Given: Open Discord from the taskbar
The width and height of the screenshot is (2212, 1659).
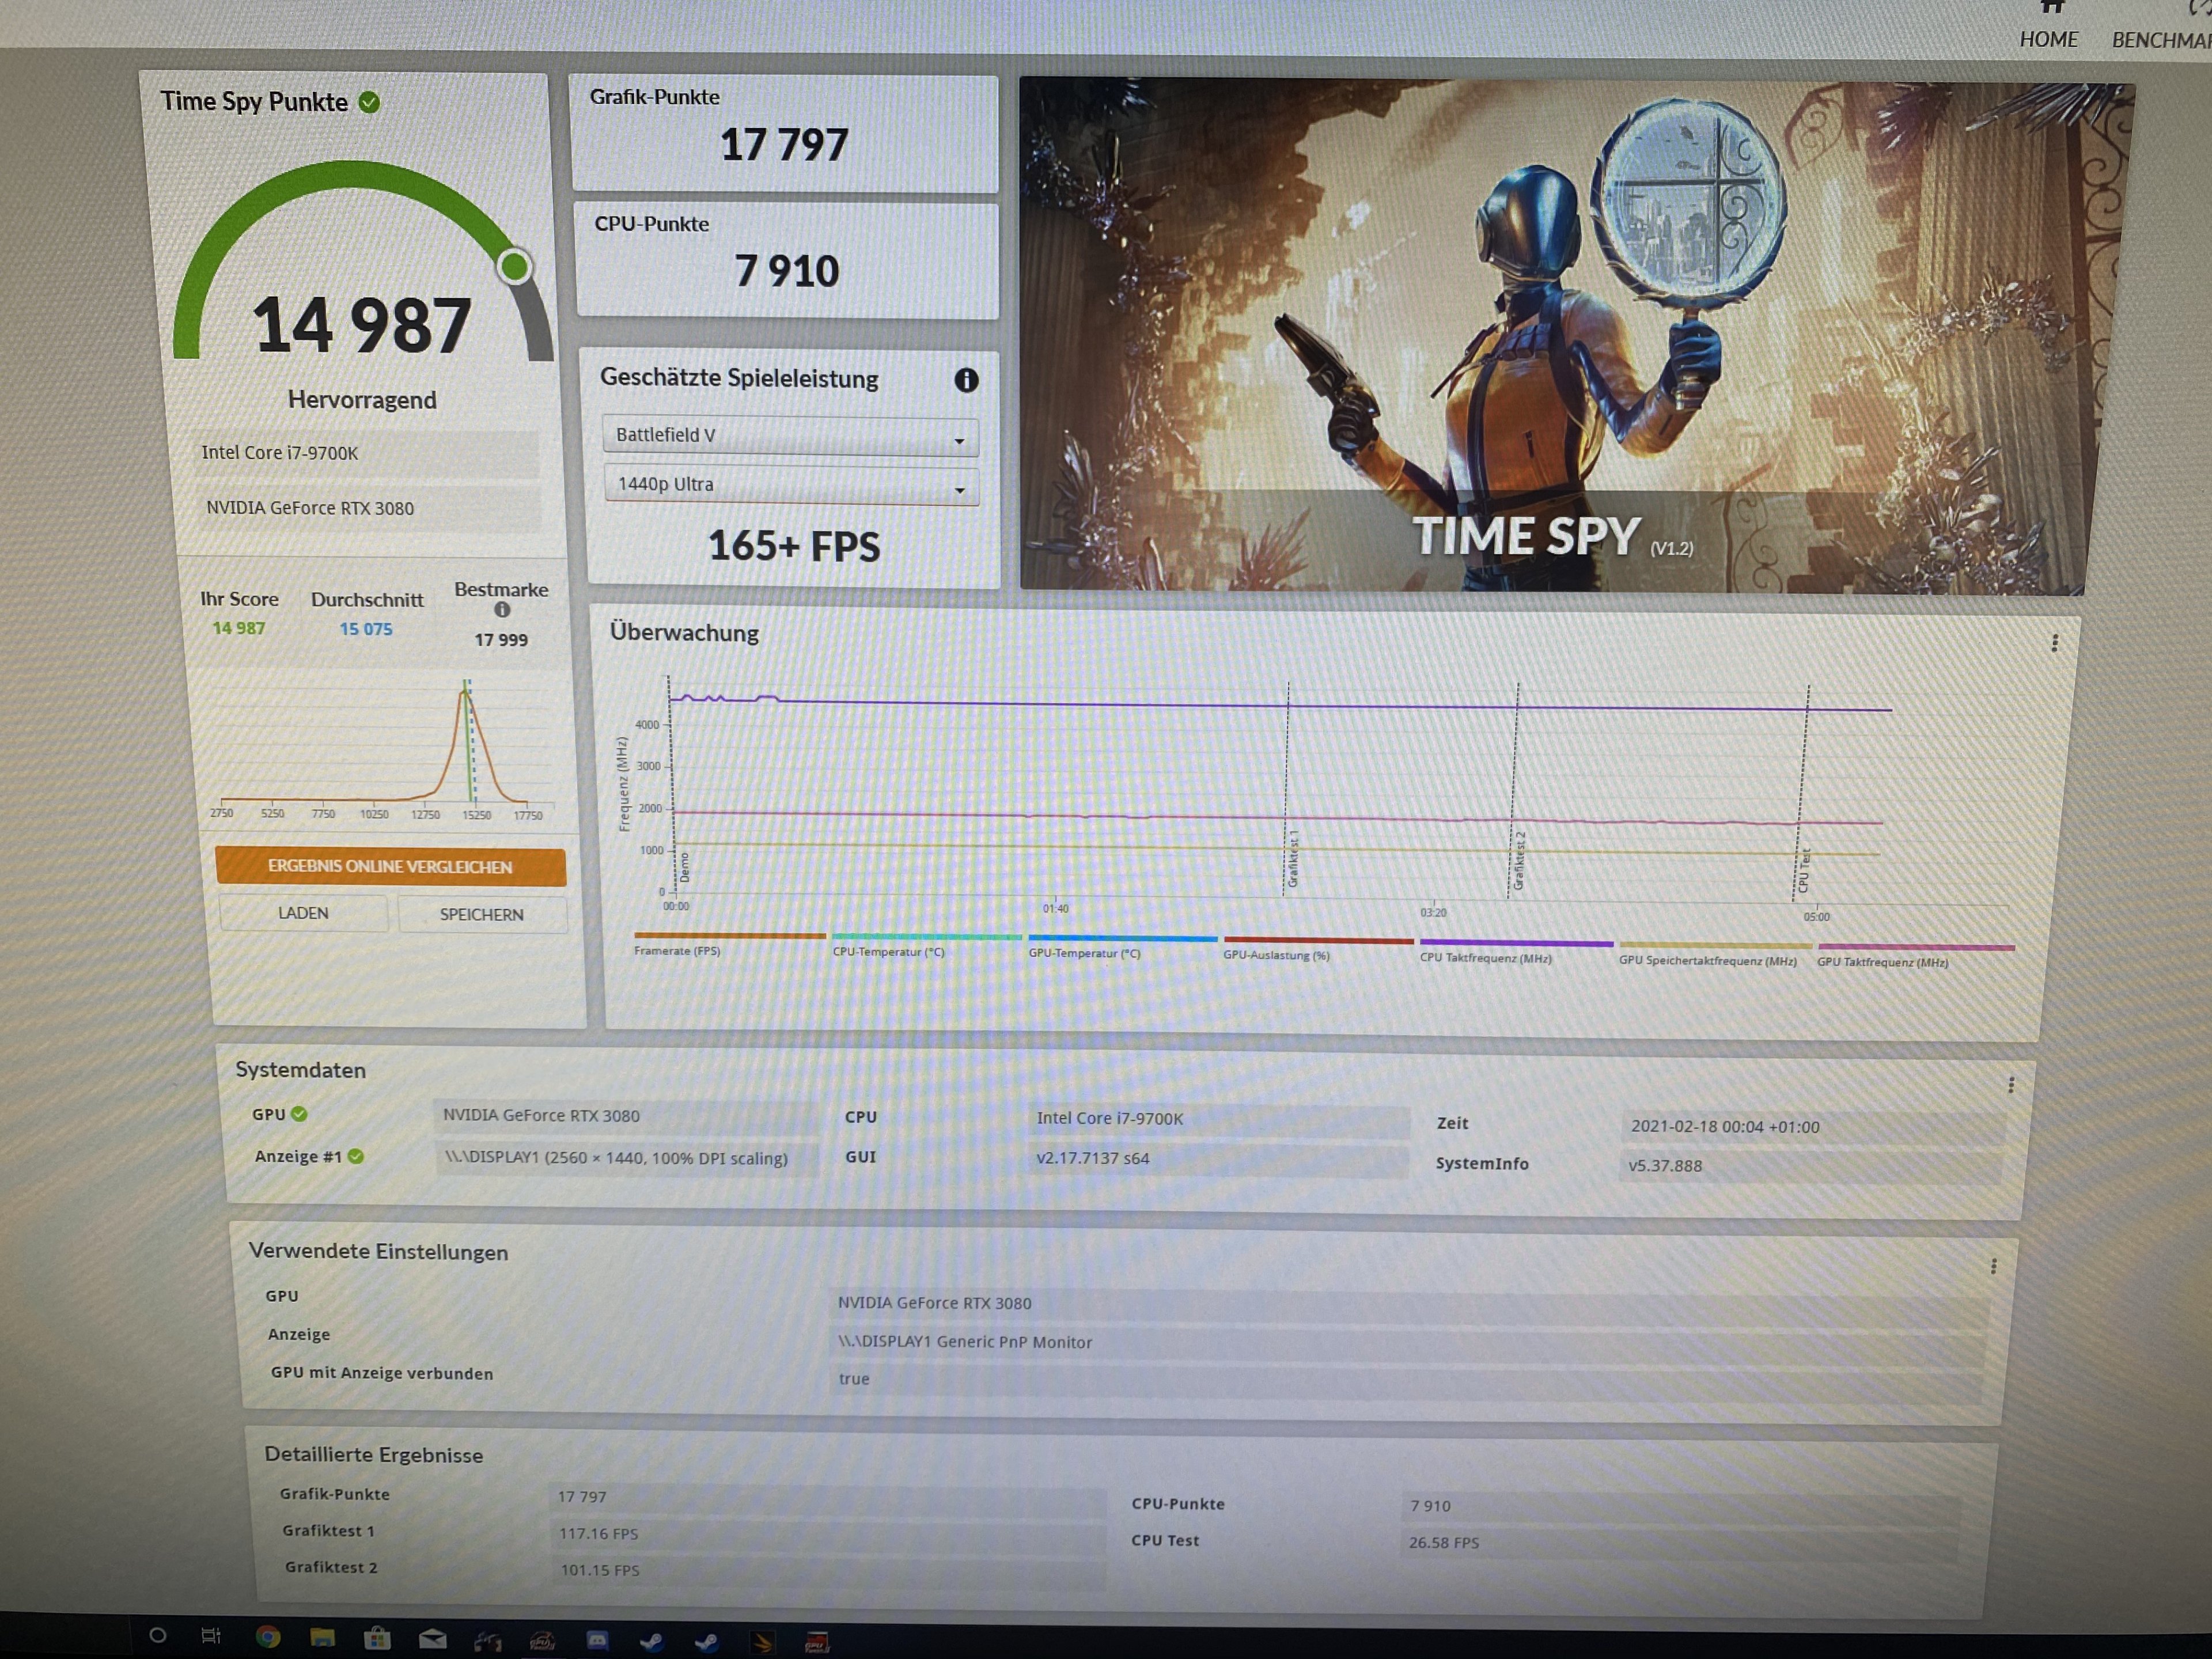Looking at the screenshot, I should pyautogui.click(x=597, y=1640).
